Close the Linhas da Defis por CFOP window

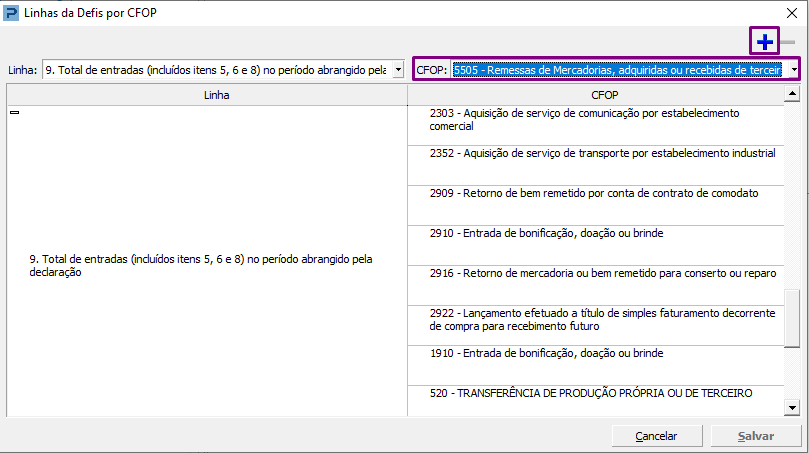(x=791, y=13)
